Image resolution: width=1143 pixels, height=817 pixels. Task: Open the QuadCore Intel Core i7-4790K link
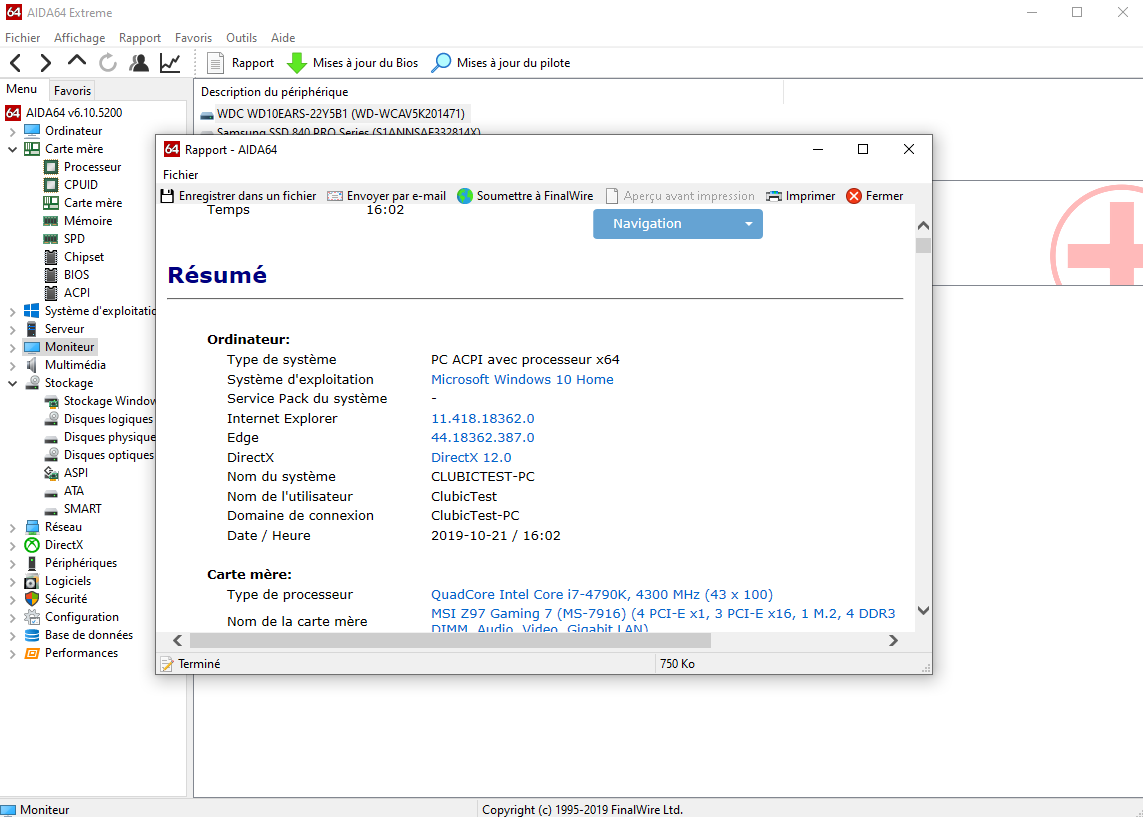coord(601,595)
